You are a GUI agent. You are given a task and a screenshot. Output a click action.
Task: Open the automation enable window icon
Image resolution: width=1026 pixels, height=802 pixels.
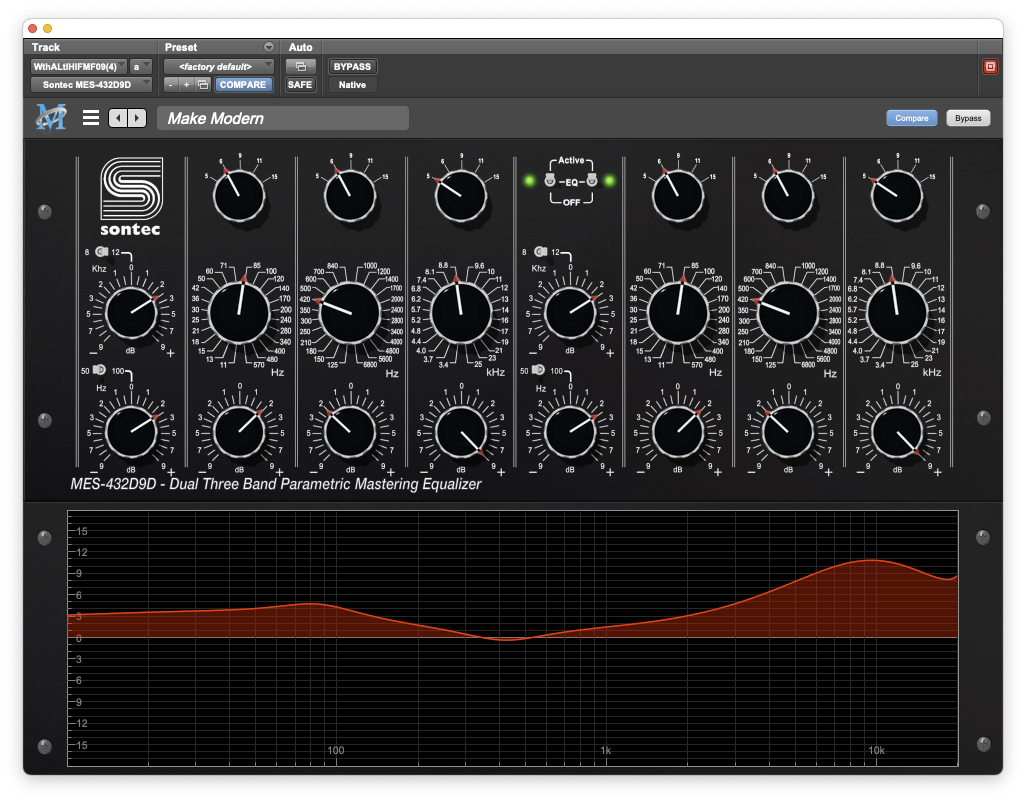300,67
